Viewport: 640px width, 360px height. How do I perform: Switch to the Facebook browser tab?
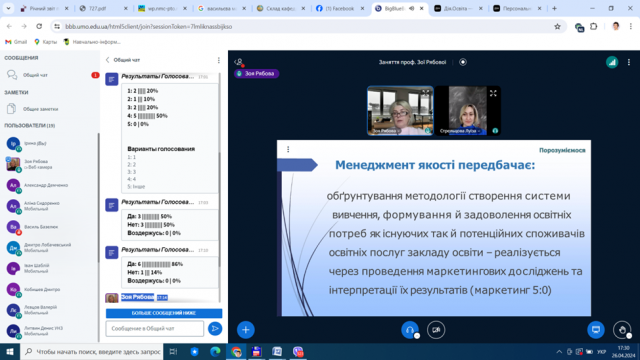[340, 8]
